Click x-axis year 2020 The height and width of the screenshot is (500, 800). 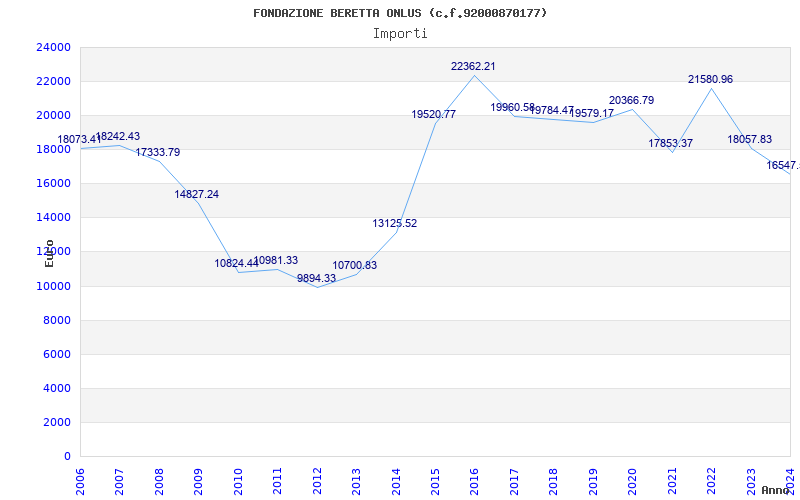[633, 482]
